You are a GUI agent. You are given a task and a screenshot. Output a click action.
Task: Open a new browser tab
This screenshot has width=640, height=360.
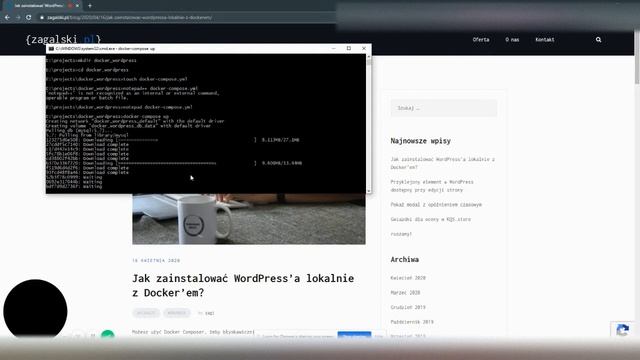(90, 6)
